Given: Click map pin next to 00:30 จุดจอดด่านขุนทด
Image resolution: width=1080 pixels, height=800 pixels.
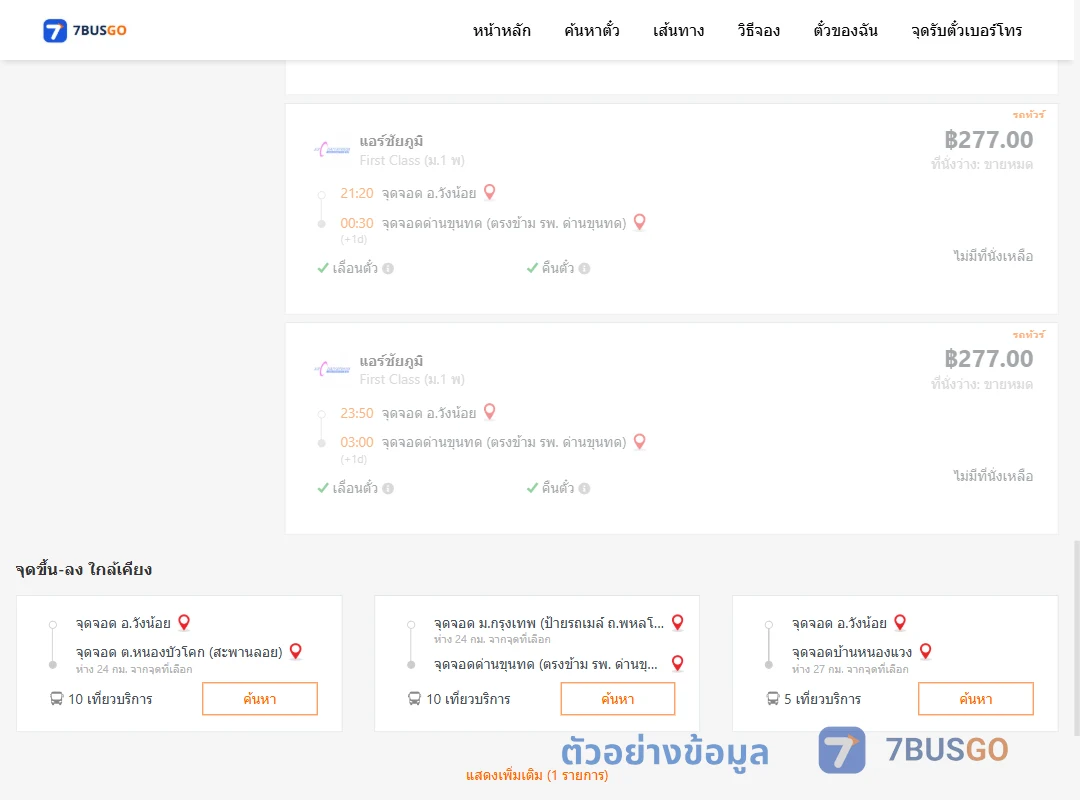Looking at the screenshot, I should click(x=640, y=222).
